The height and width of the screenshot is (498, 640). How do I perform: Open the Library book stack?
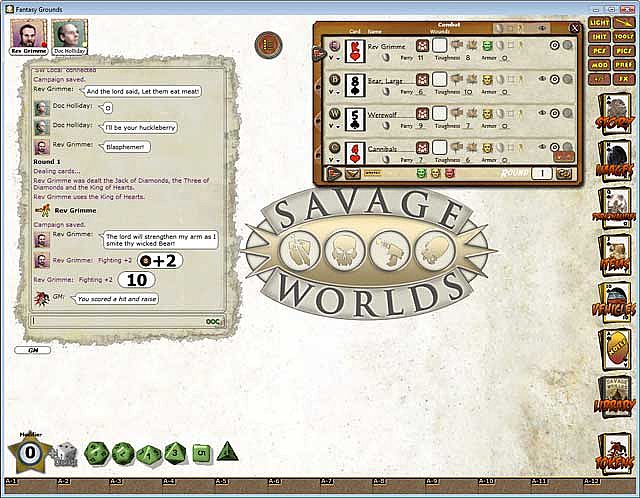point(615,397)
